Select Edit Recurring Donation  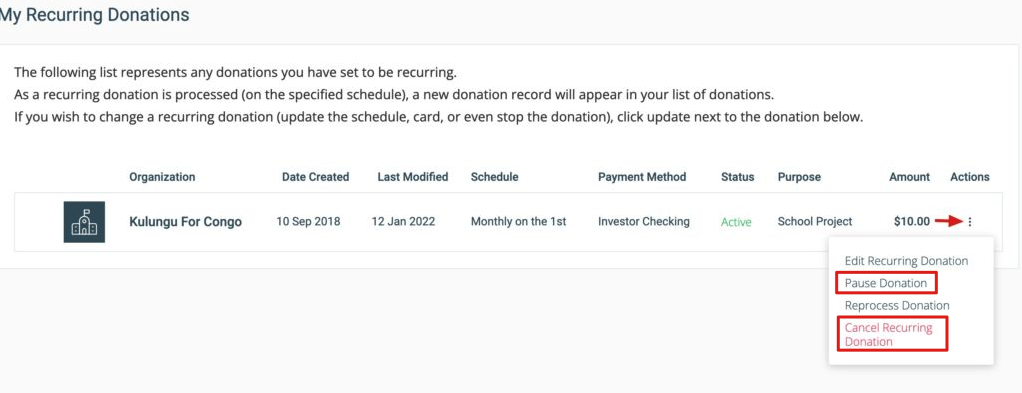click(906, 261)
